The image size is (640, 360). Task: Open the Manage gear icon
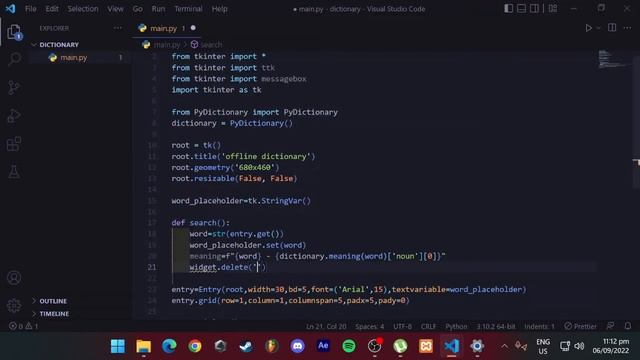14,305
